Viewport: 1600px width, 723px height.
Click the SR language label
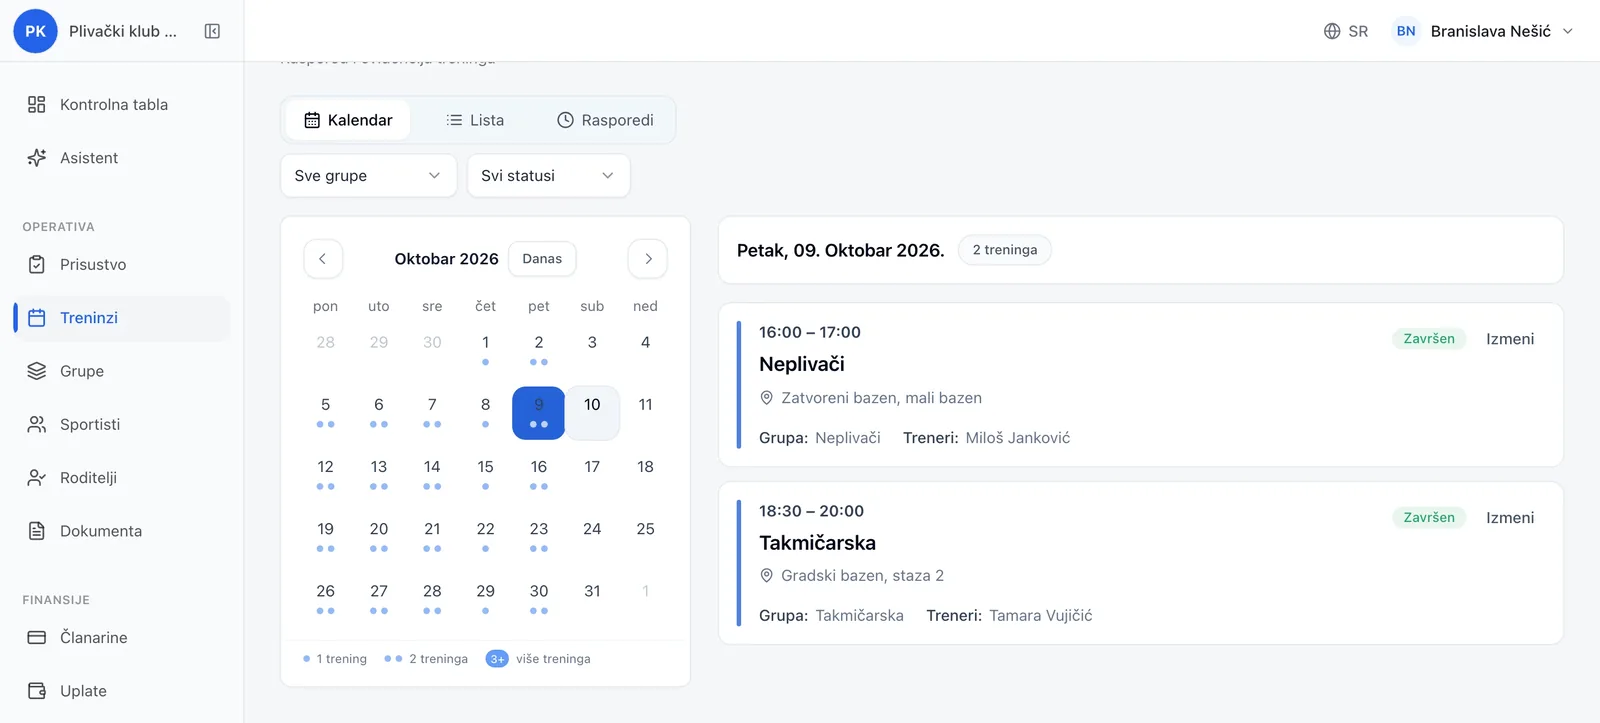tap(1358, 31)
